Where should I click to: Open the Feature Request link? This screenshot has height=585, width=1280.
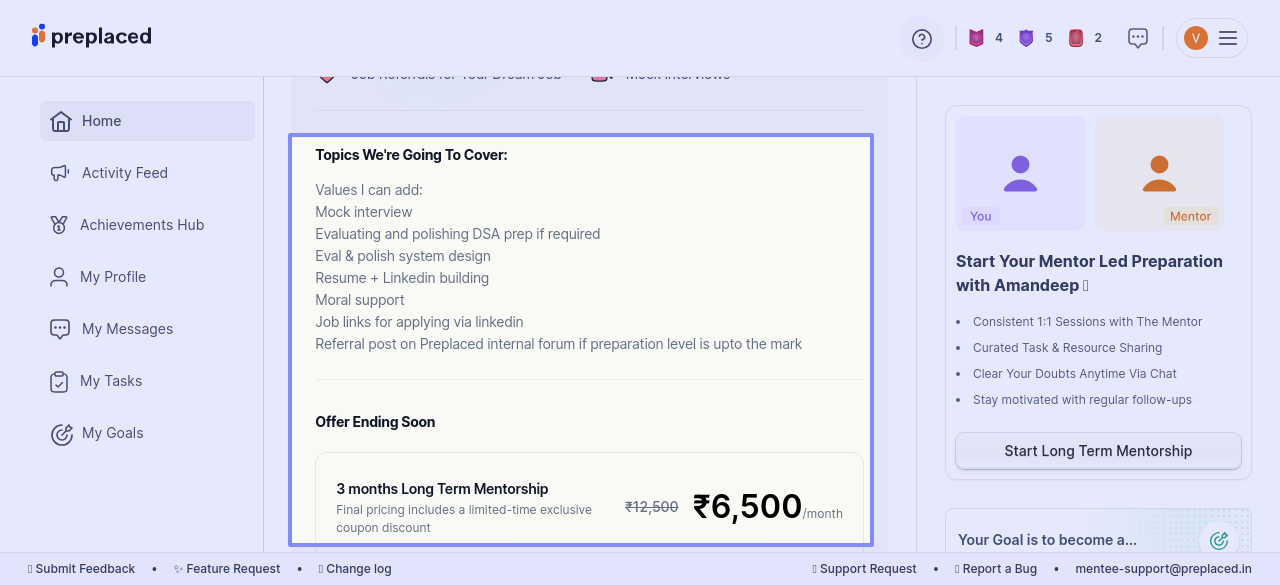pos(232,569)
